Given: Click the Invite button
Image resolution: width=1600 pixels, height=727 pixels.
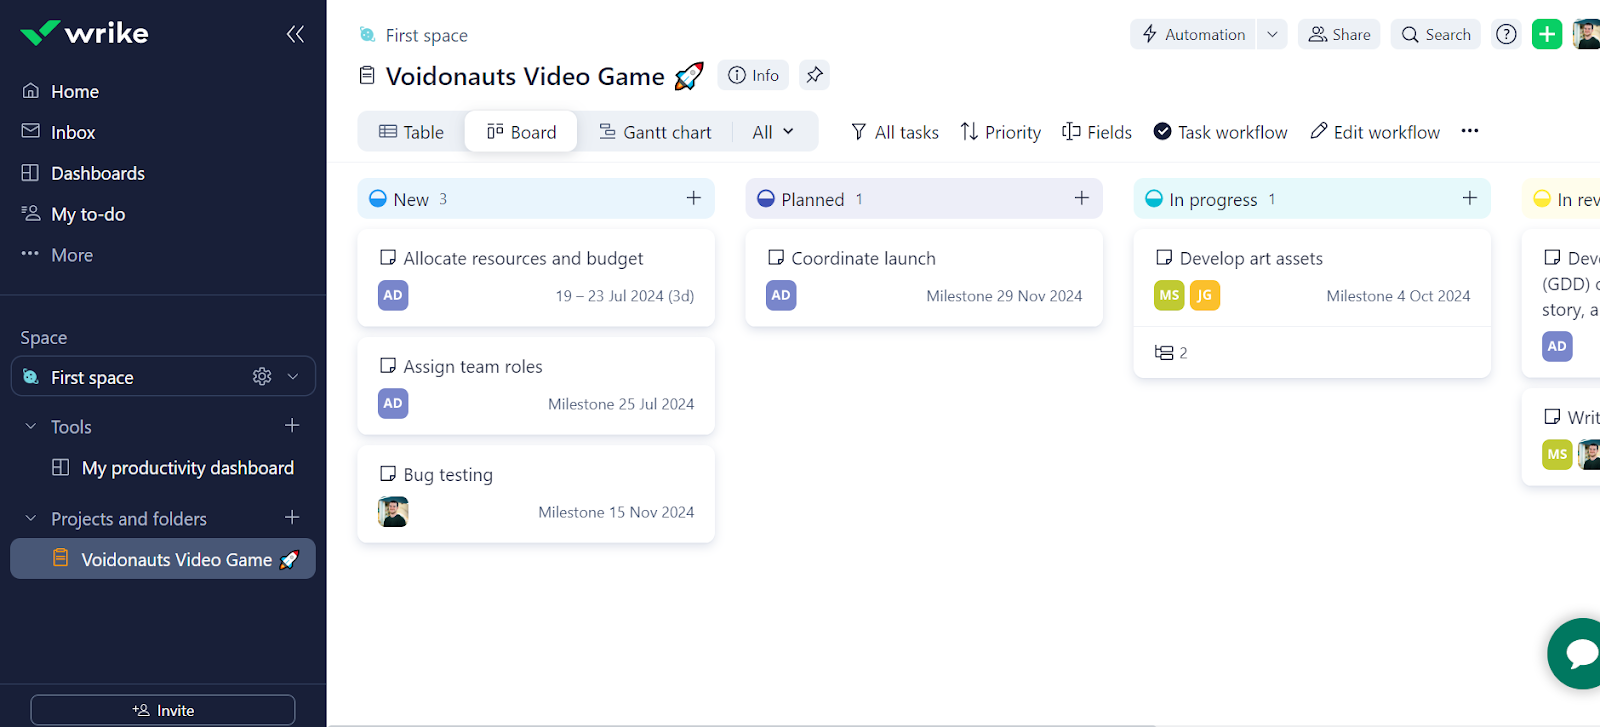Looking at the screenshot, I should 163,710.
